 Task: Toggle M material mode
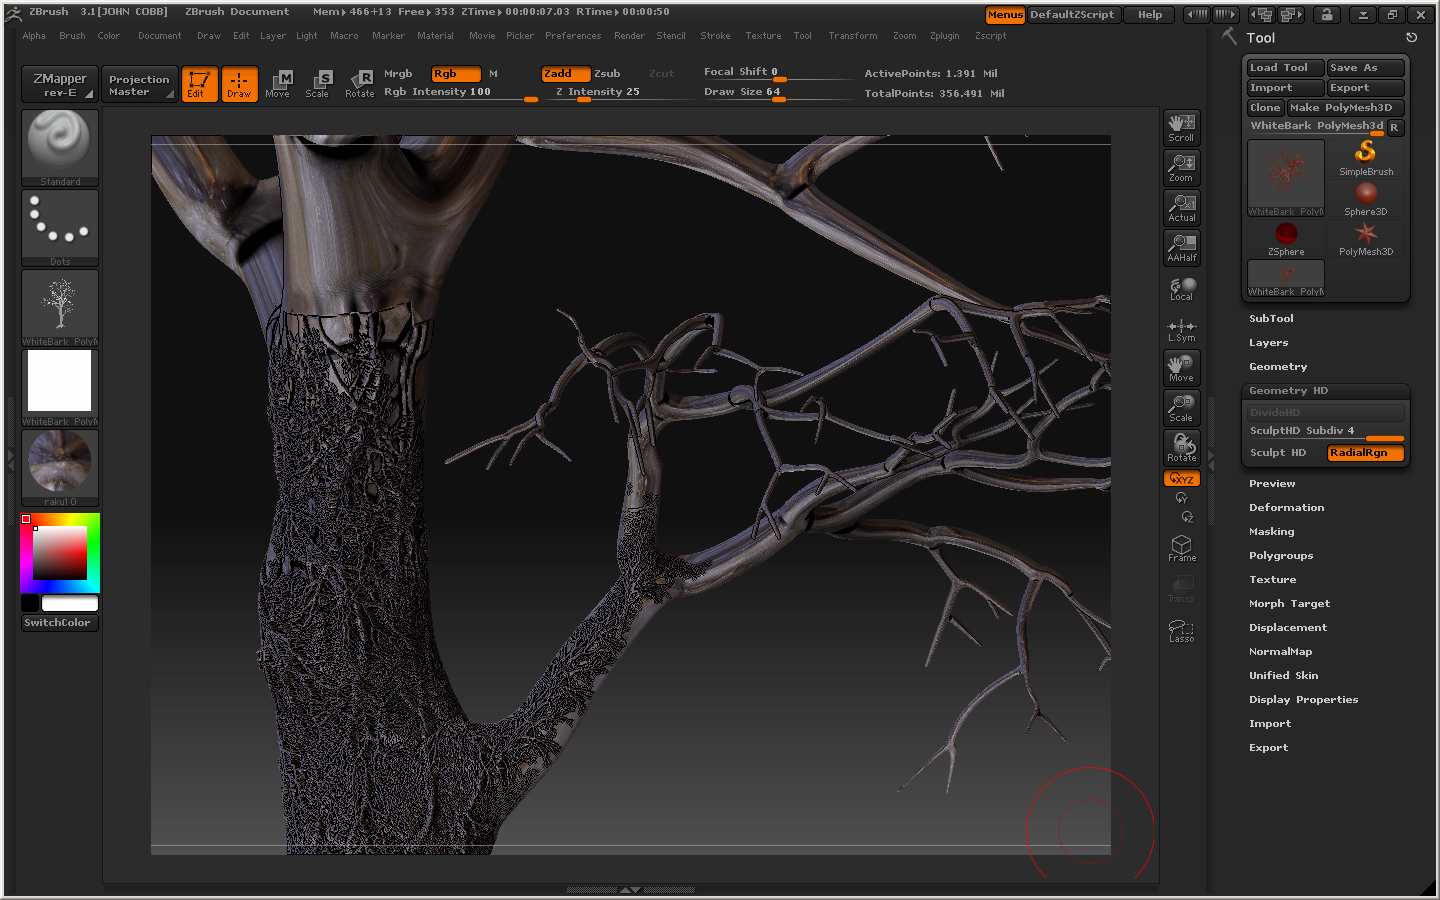[493, 74]
